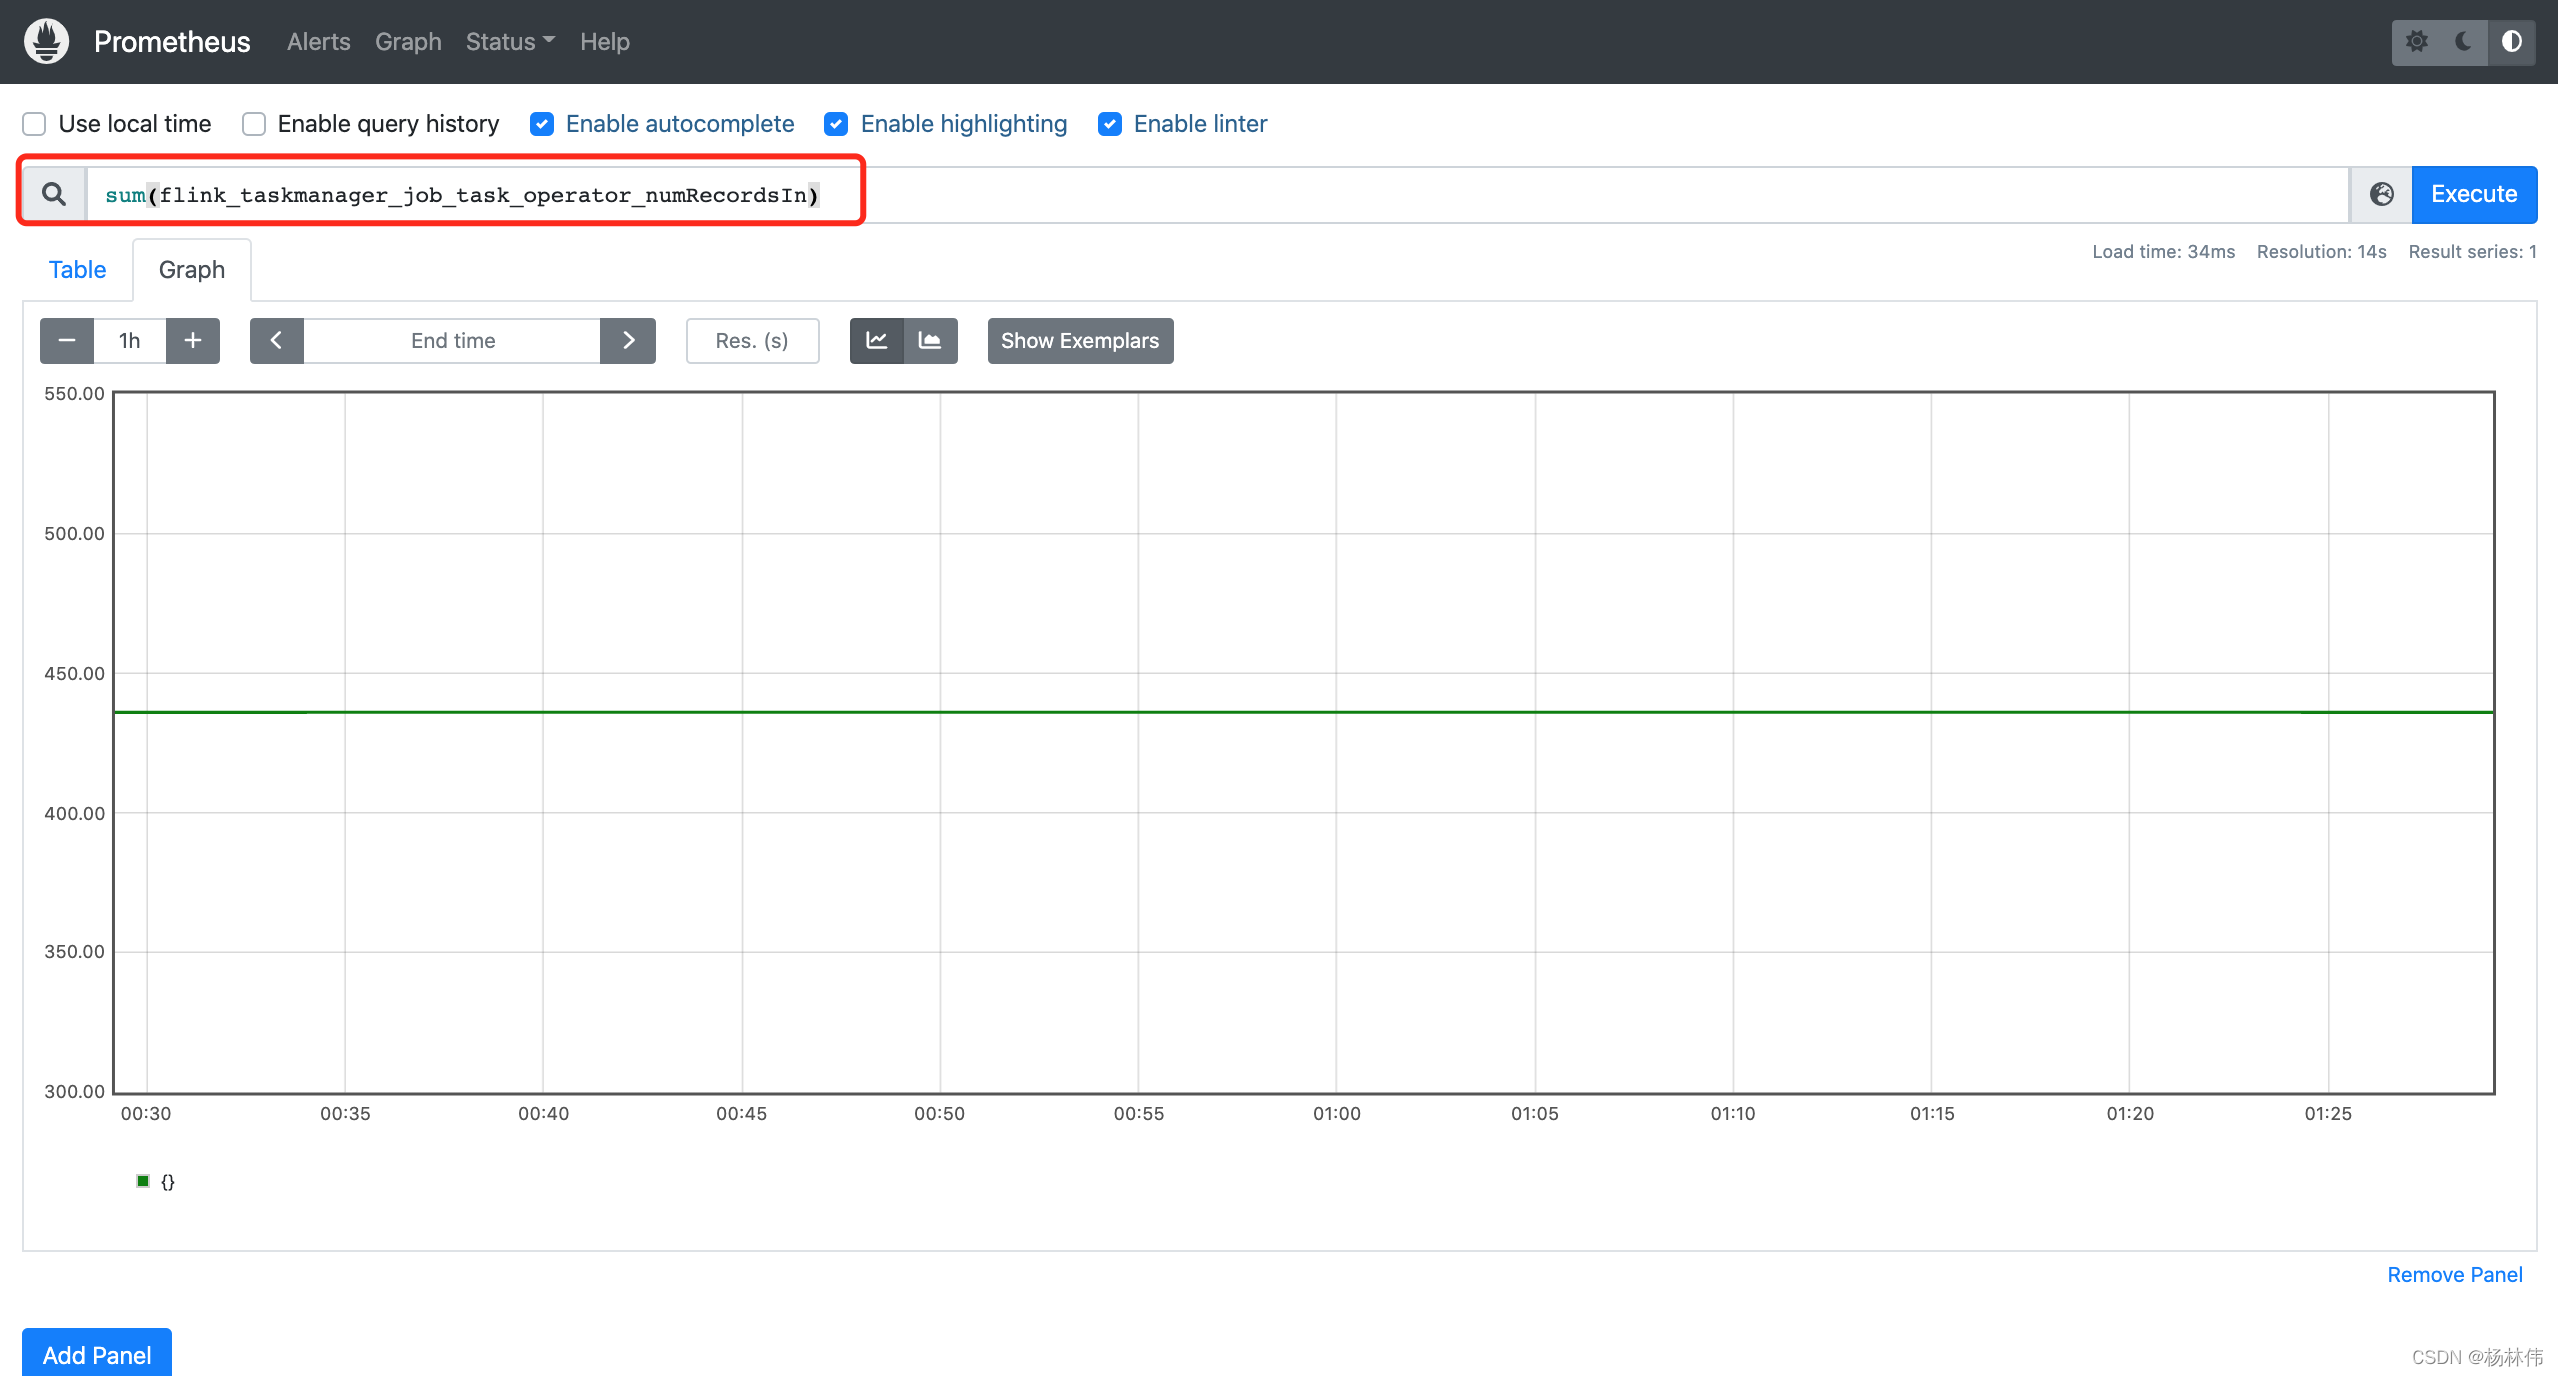Image resolution: width=2558 pixels, height=1376 pixels.
Task: Disable the Enable linter checkbox
Action: [x=1109, y=124]
